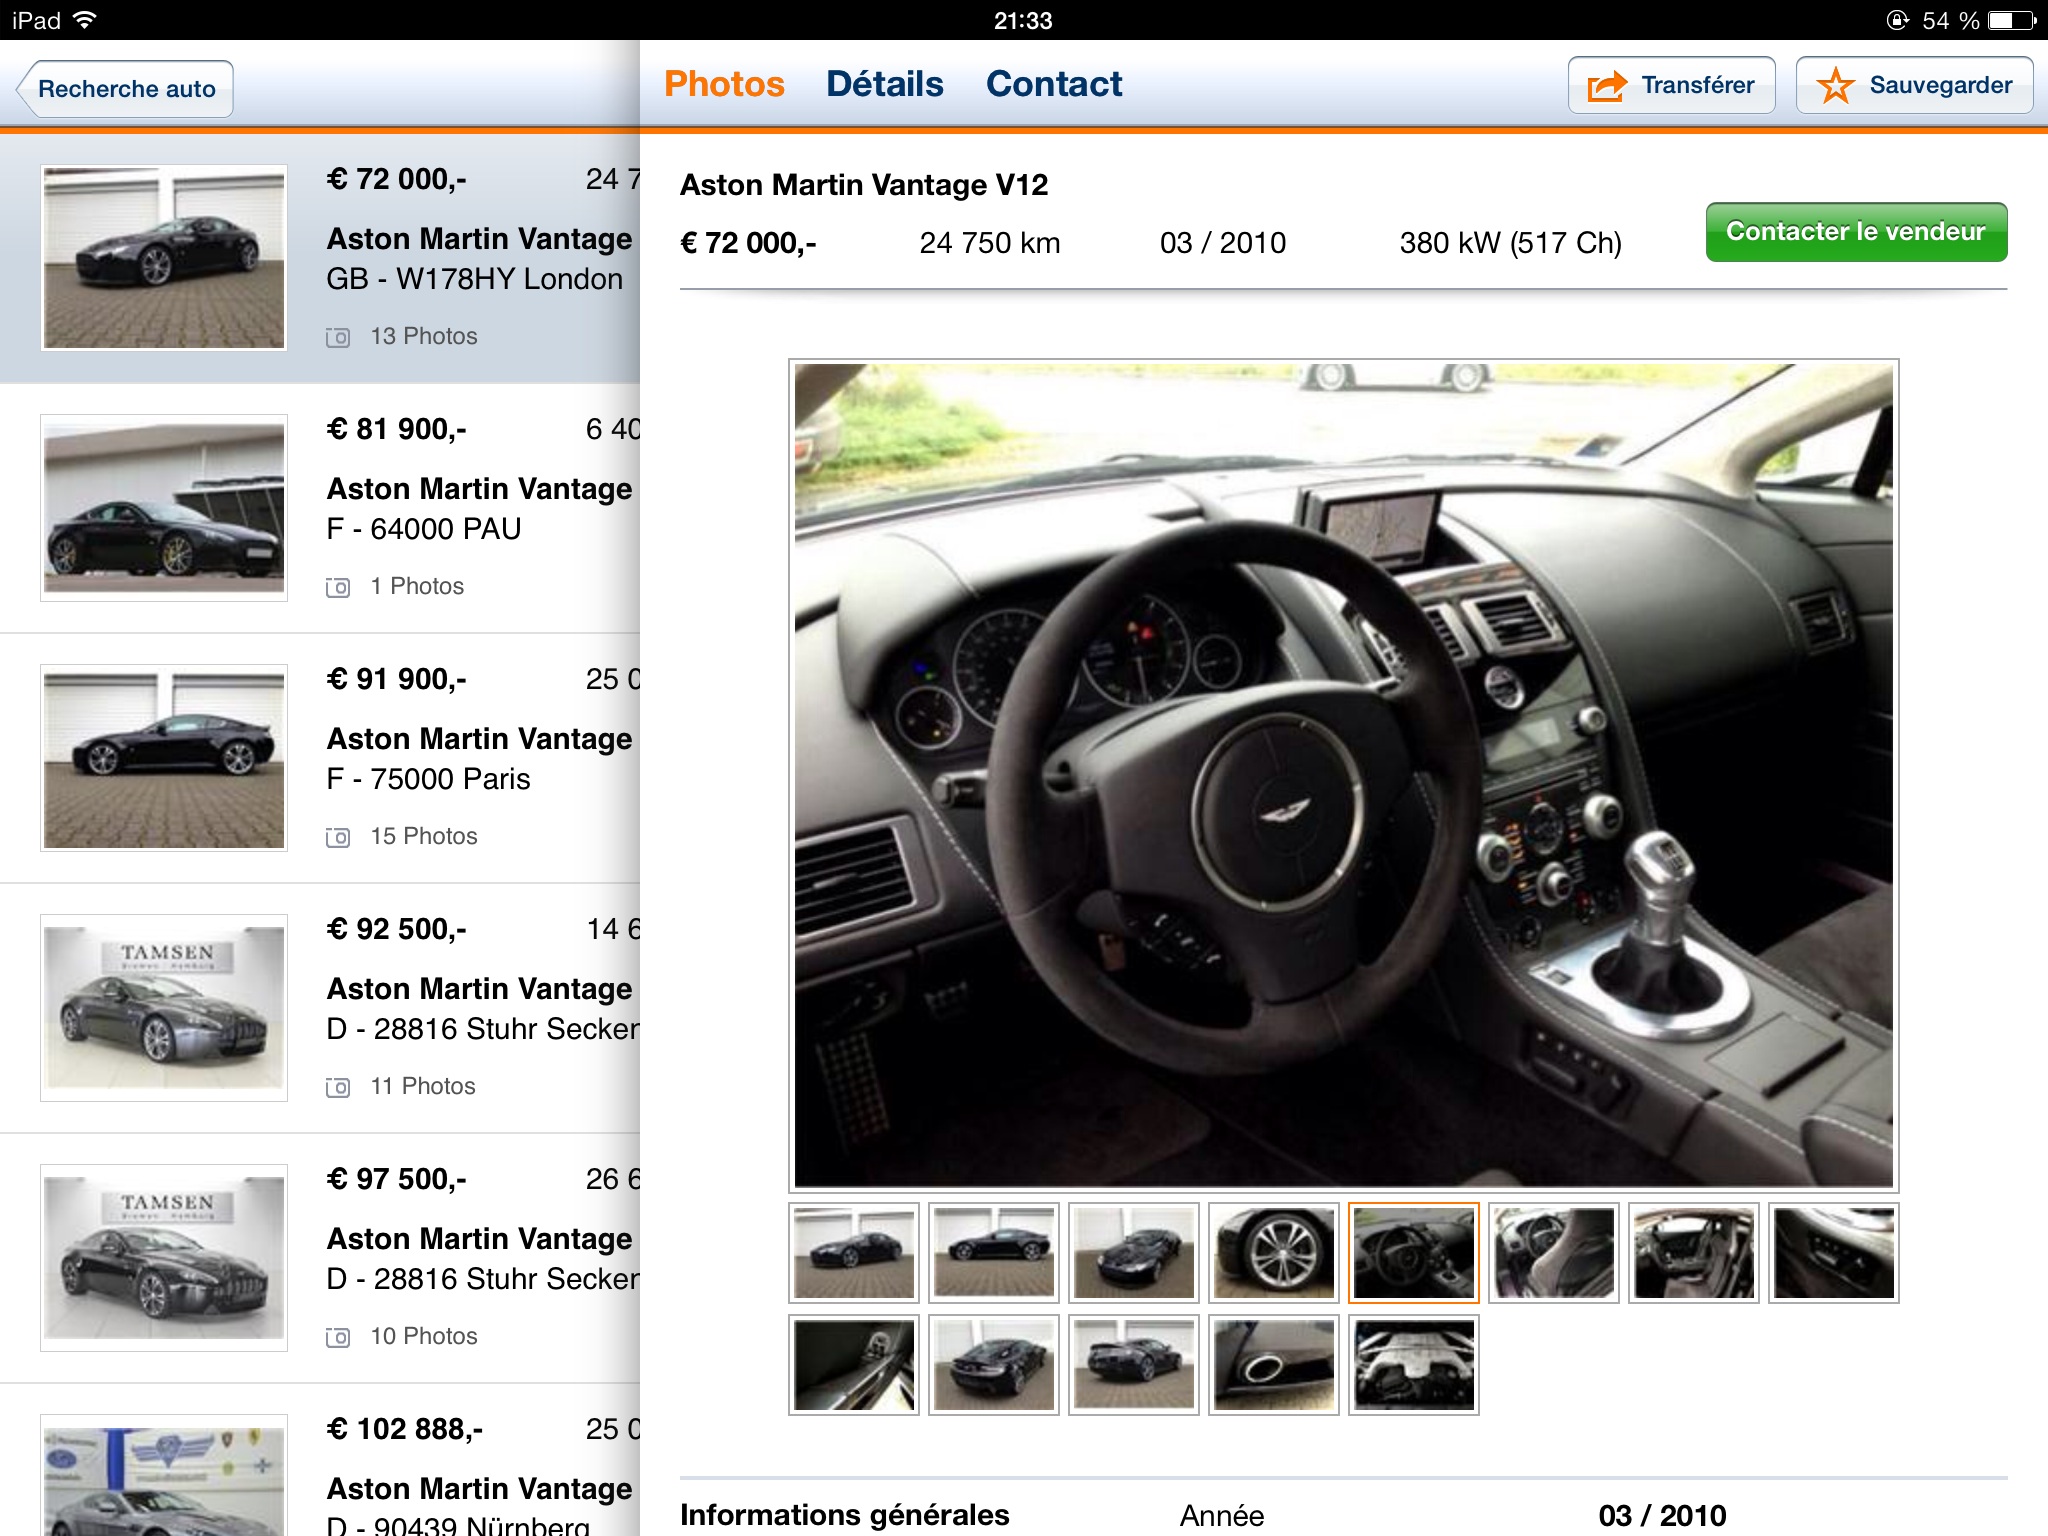Tap camera icon beside 1 Photos

pyautogui.click(x=338, y=587)
